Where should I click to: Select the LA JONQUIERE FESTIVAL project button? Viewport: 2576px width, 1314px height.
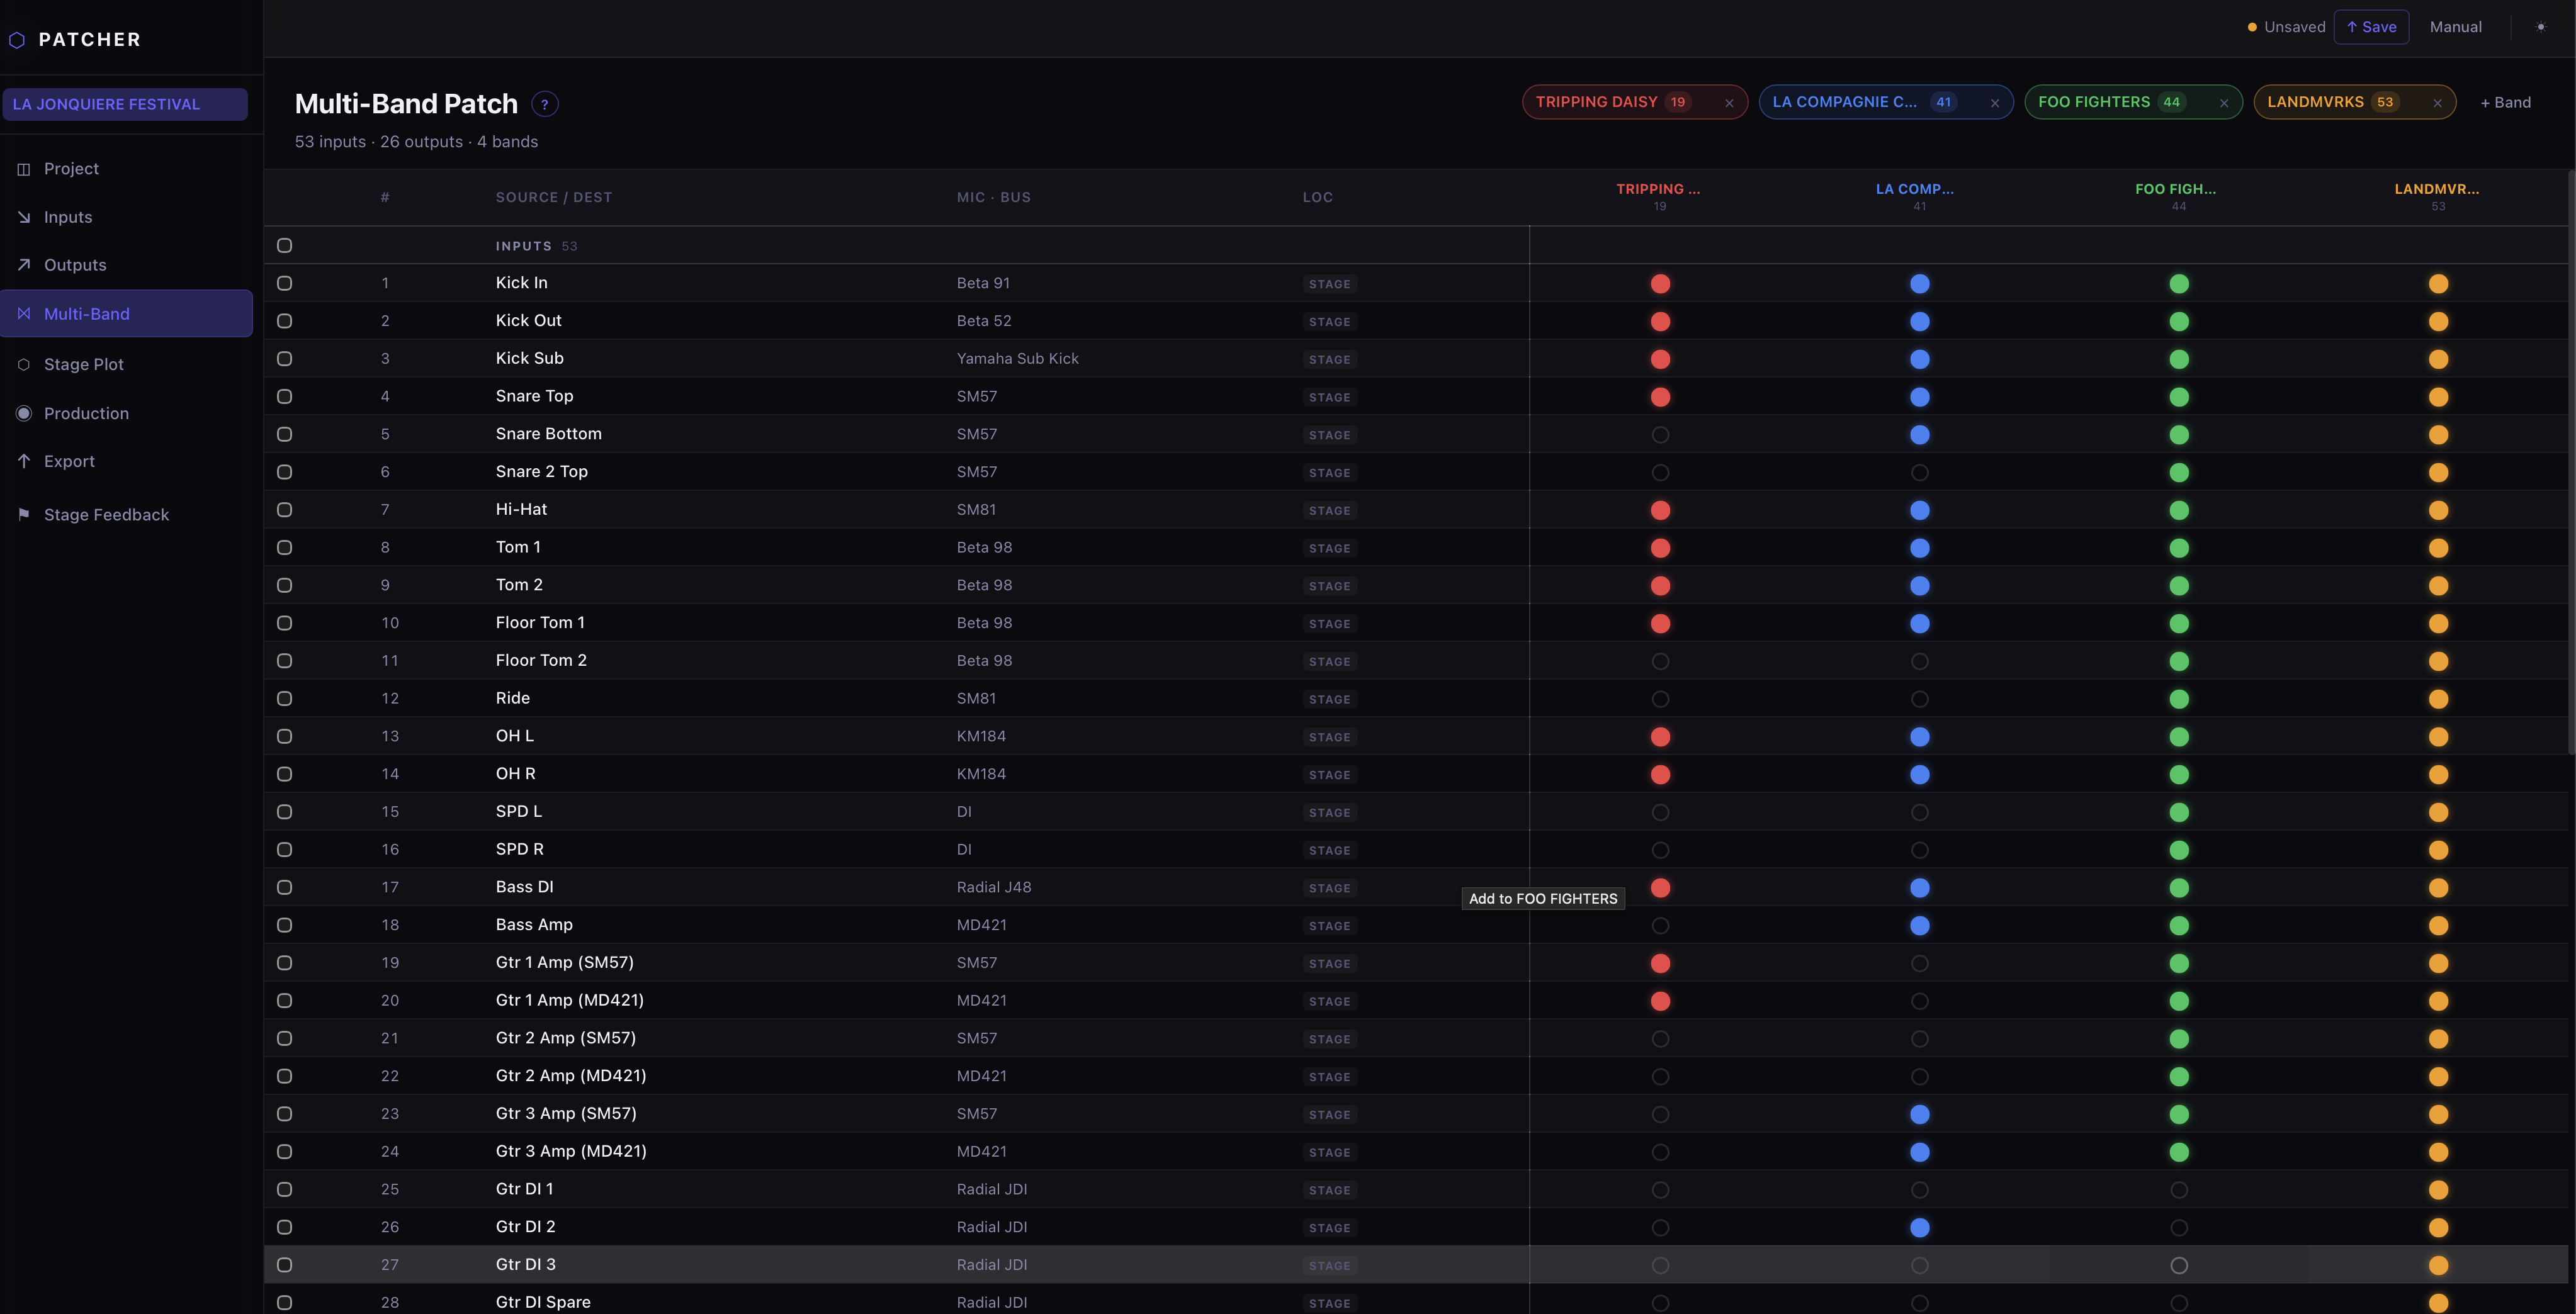125,104
